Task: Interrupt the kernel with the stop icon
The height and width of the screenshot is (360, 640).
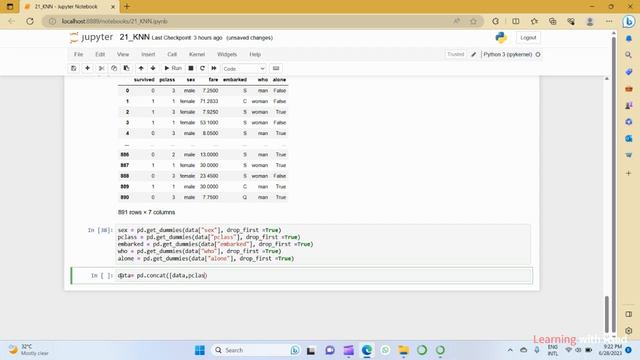Action: pyautogui.click(x=191, y=68)
